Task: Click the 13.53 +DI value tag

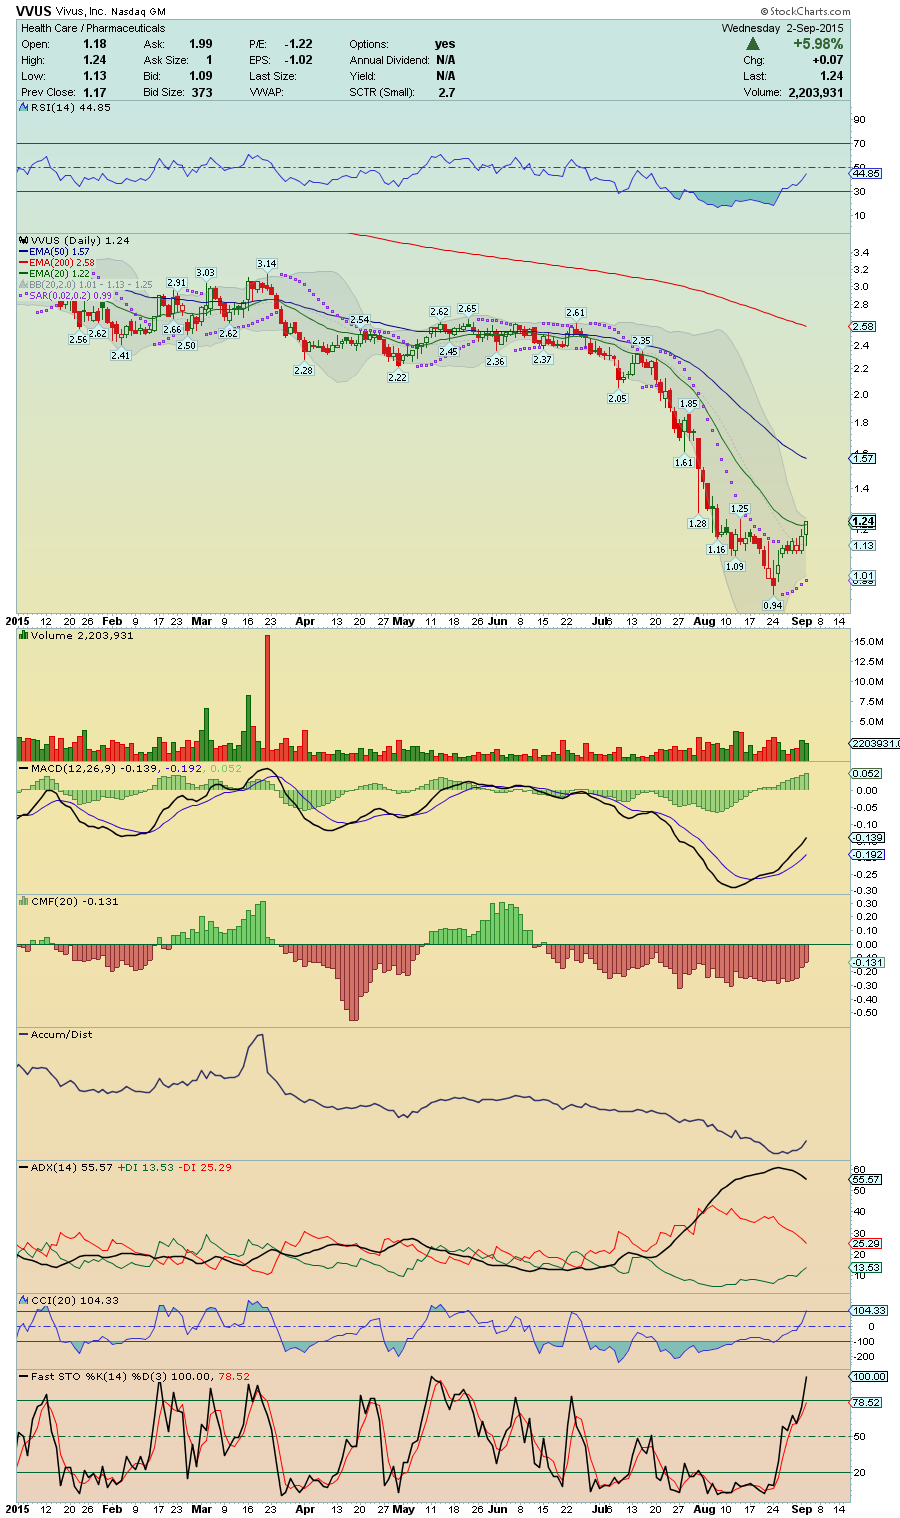Action: click(x=866, y=1267)
